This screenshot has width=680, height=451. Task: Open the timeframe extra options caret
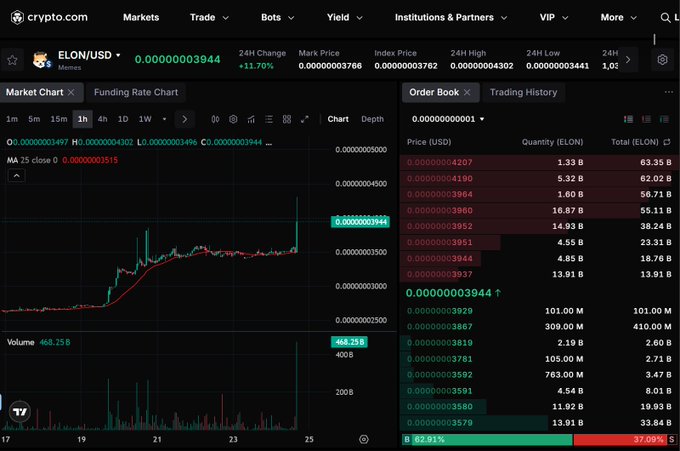click(x=164, y=119)
